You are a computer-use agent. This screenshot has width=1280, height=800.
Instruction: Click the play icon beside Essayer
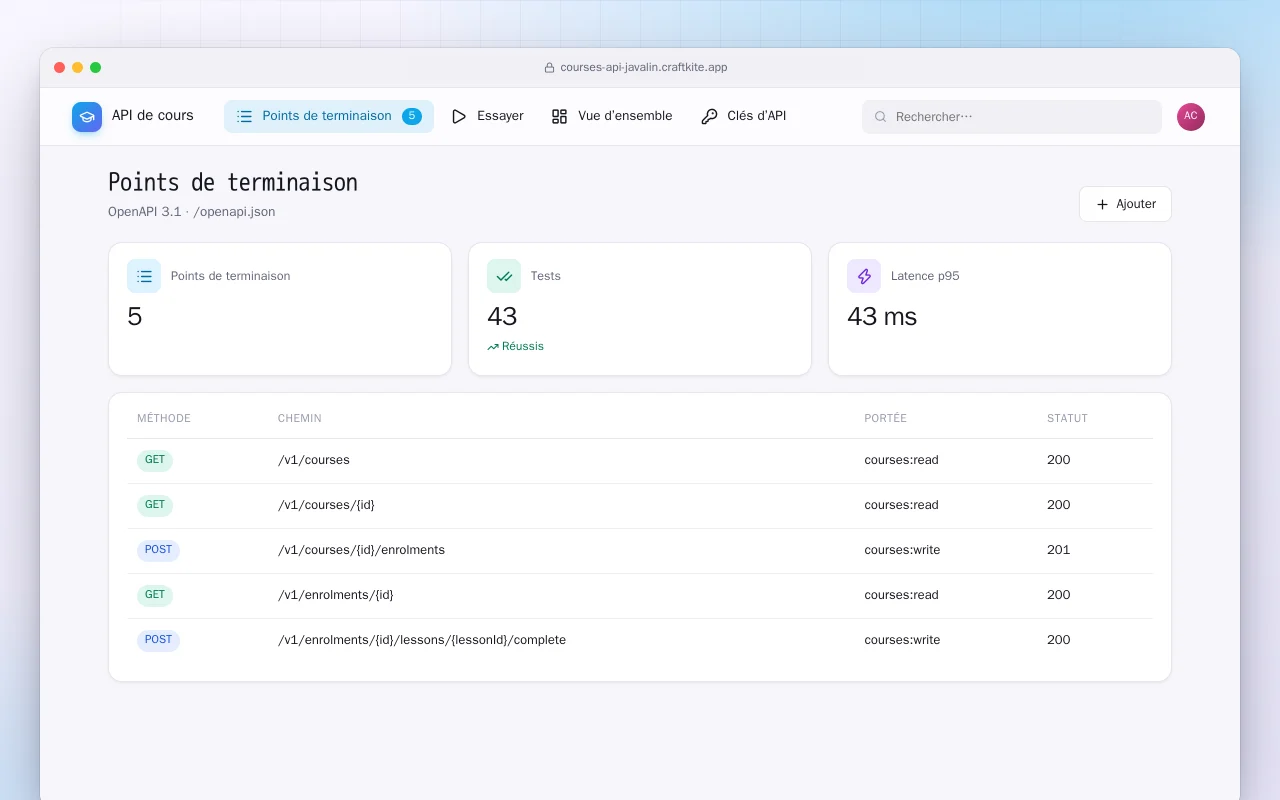click(459, 116)
